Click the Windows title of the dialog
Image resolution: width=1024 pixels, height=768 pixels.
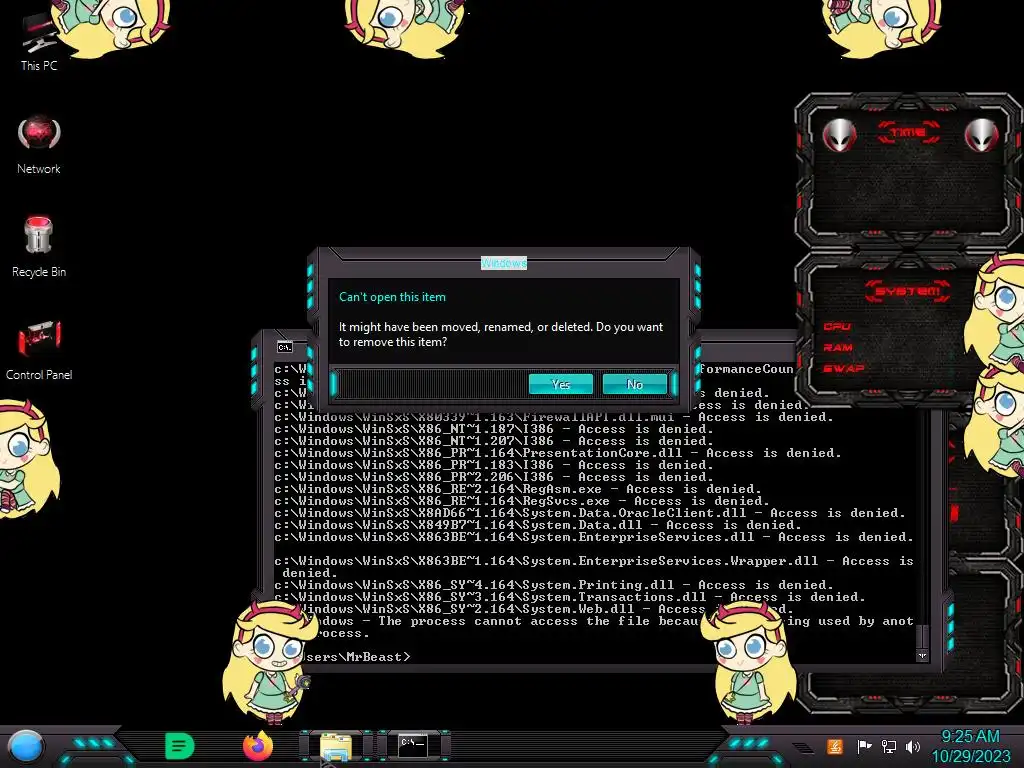pyautogui.click(x=504, y=263)
